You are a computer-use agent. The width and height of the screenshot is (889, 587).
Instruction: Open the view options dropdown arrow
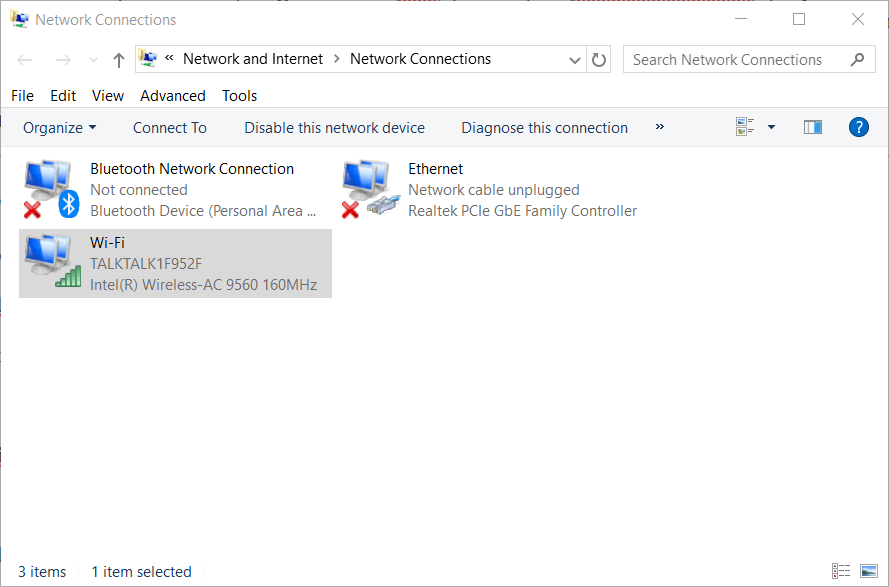[771, 127]
